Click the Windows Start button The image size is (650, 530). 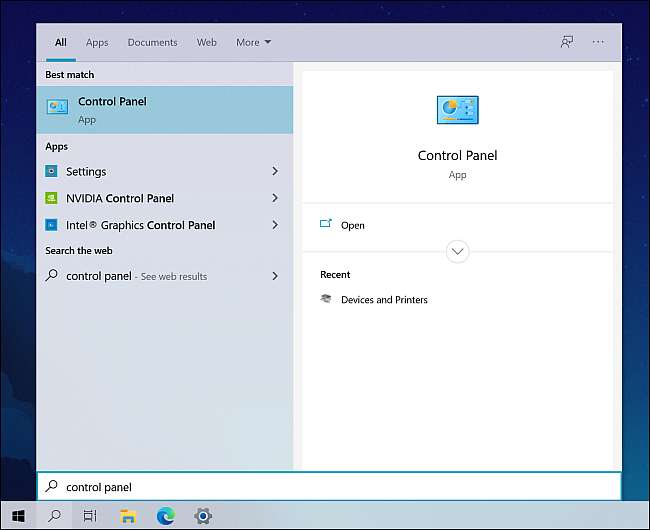pos(18,516)
